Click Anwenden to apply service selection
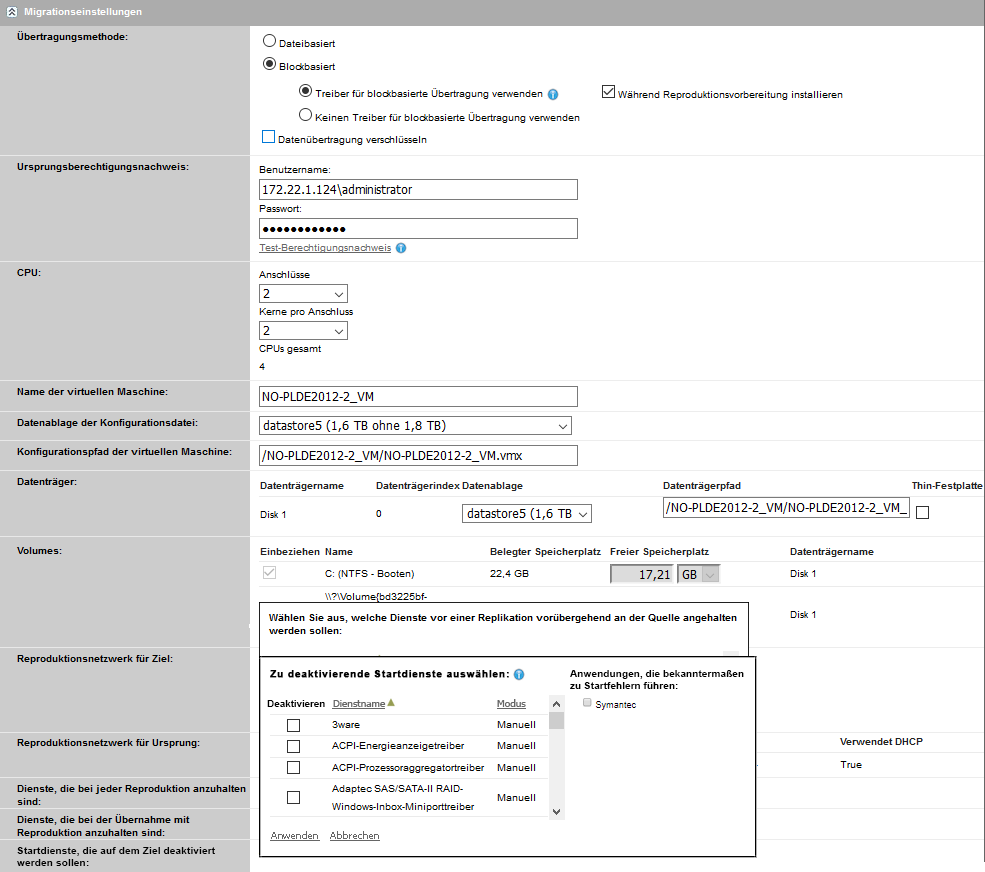Screen dimensions: 985x872 coord(294,835)
